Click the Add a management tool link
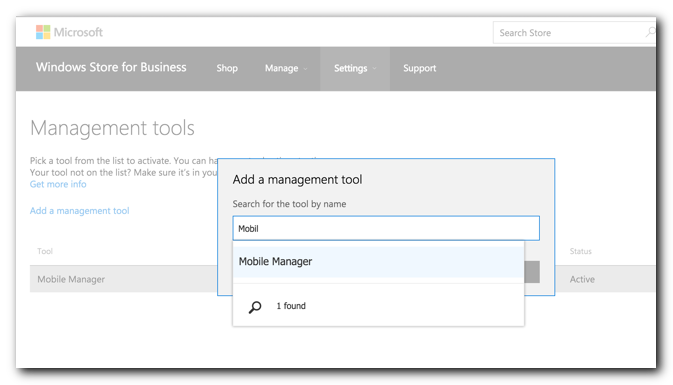Viewport: 673px width, 385px height. tap(79, 211)
